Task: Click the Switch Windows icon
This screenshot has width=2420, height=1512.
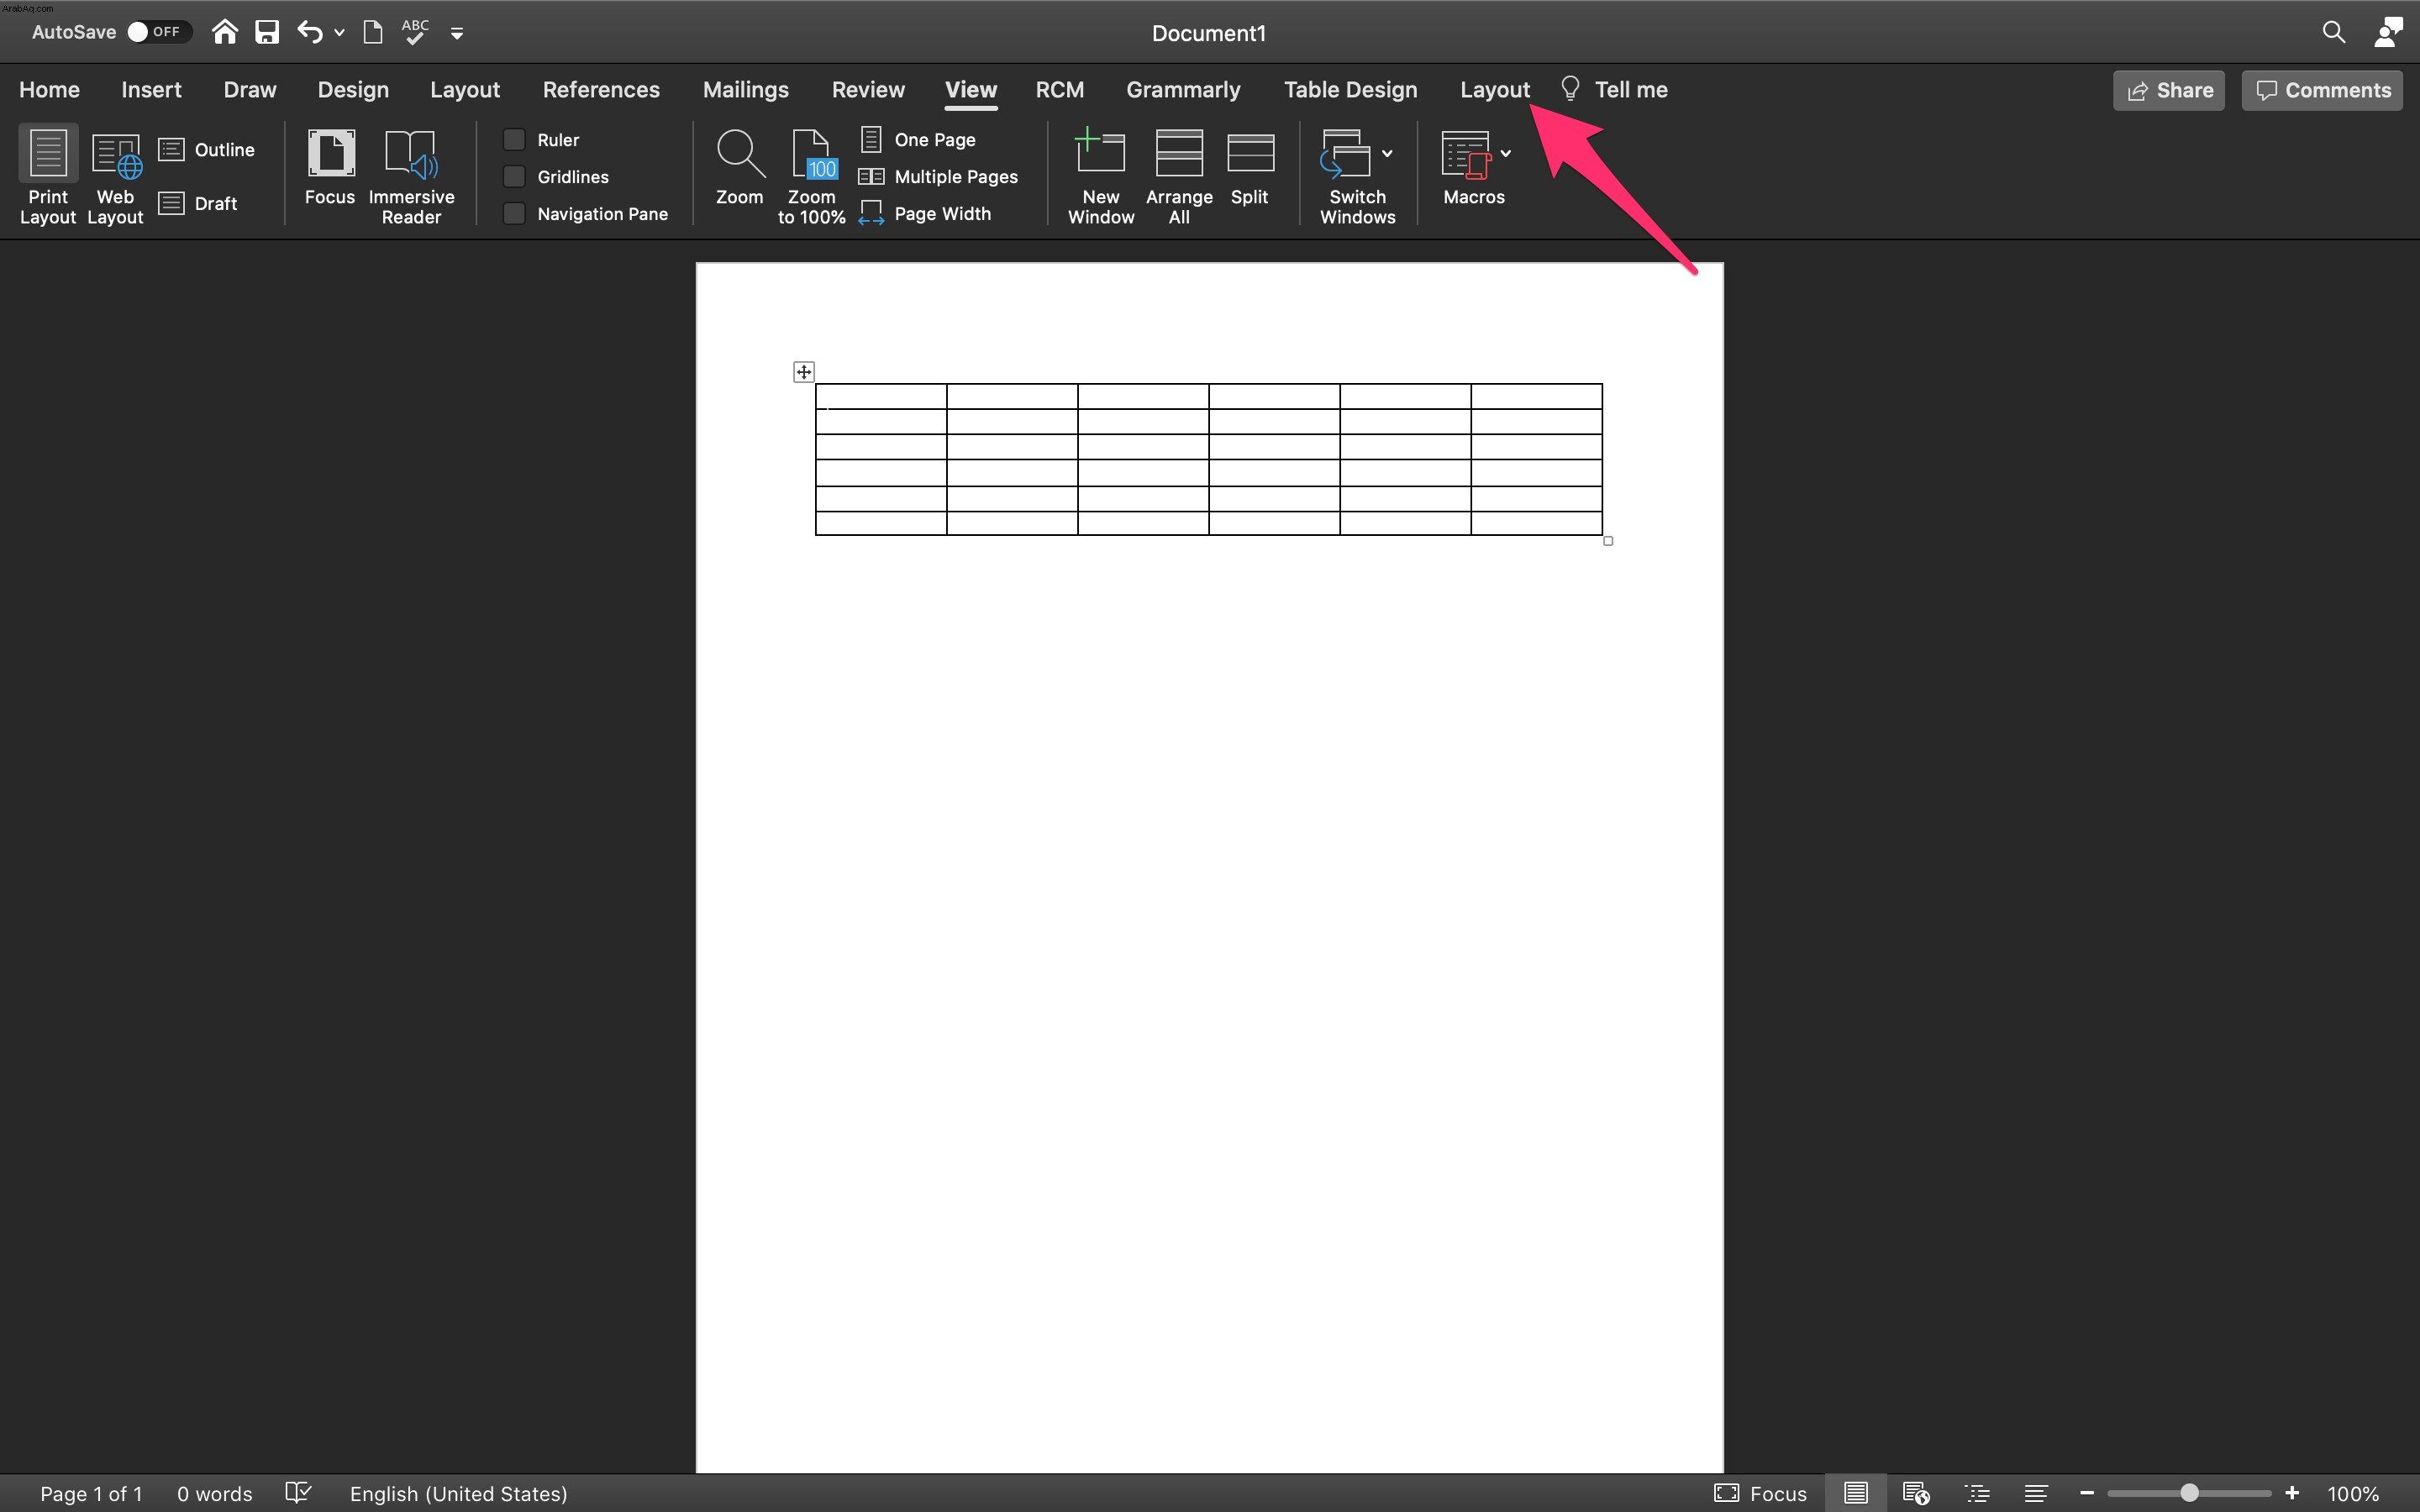Action: point(1345,153)
